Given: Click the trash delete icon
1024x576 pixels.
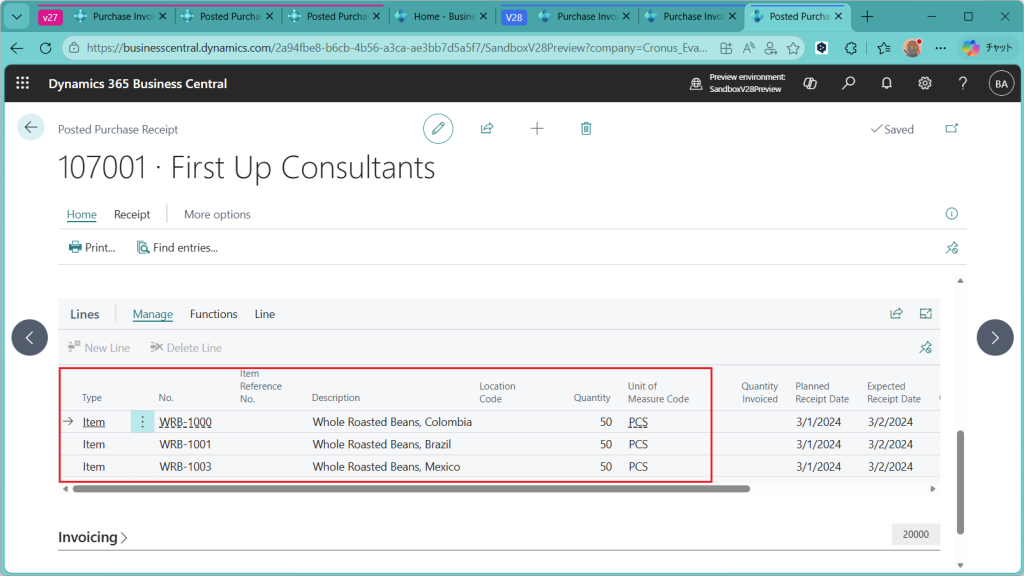Looking at the screenshot, I should tap(586, 129).
